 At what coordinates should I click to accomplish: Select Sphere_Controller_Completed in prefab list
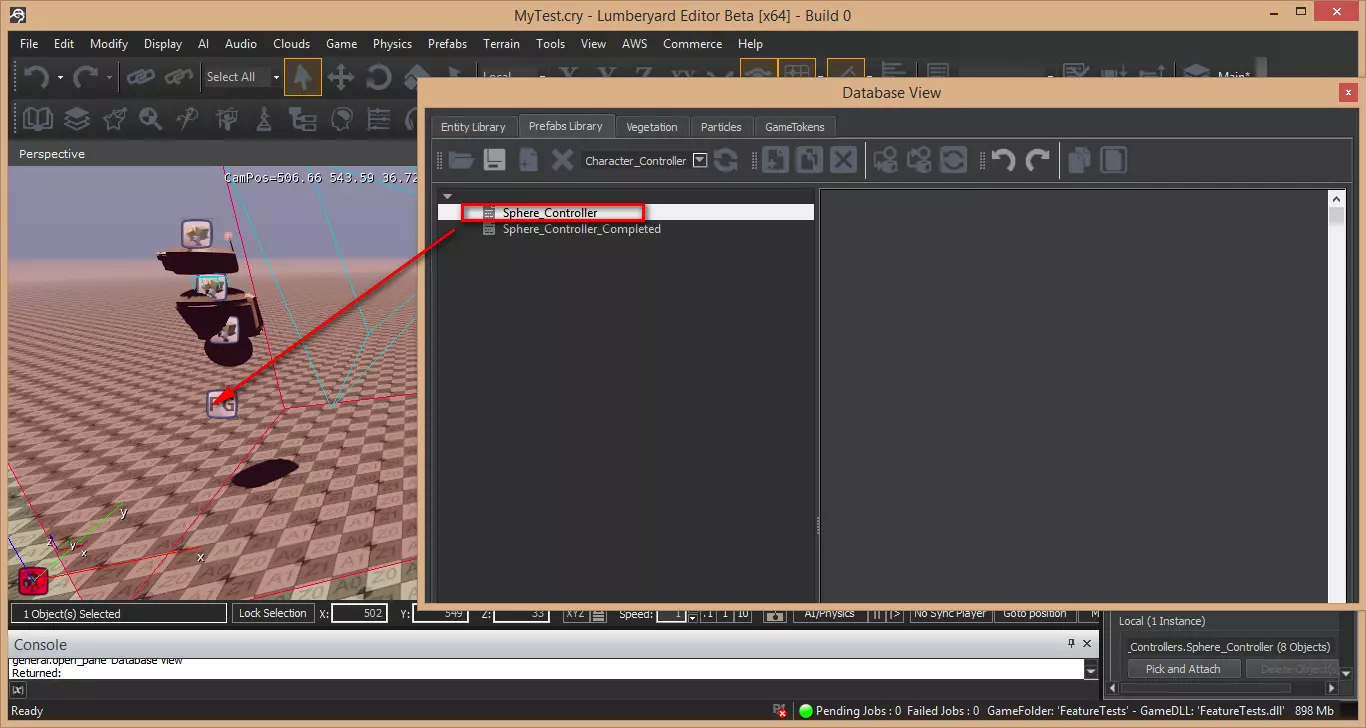tap(581, 229)
